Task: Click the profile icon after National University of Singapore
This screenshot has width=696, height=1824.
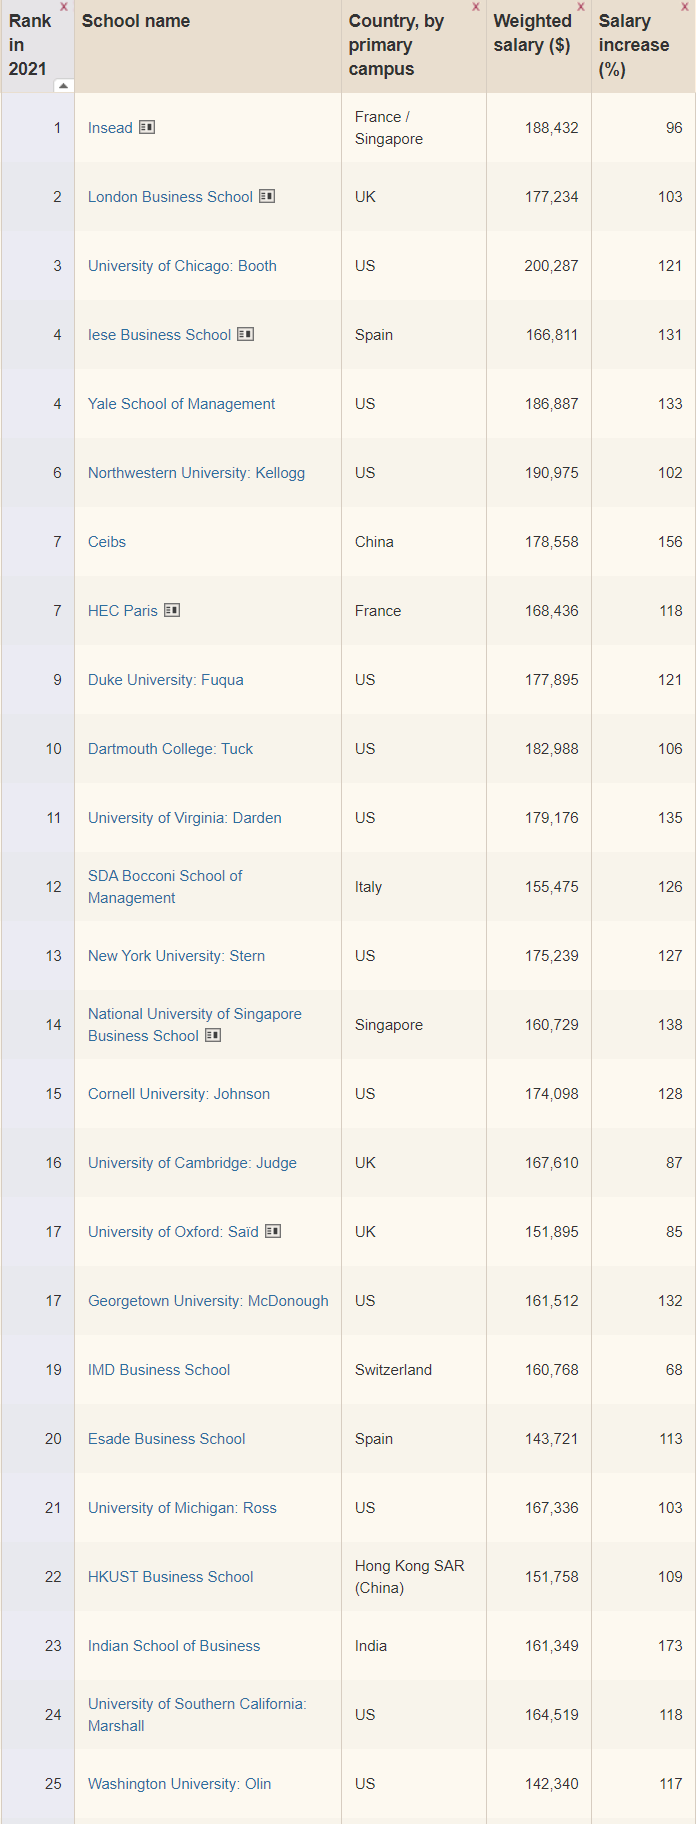Action: 213,1035
